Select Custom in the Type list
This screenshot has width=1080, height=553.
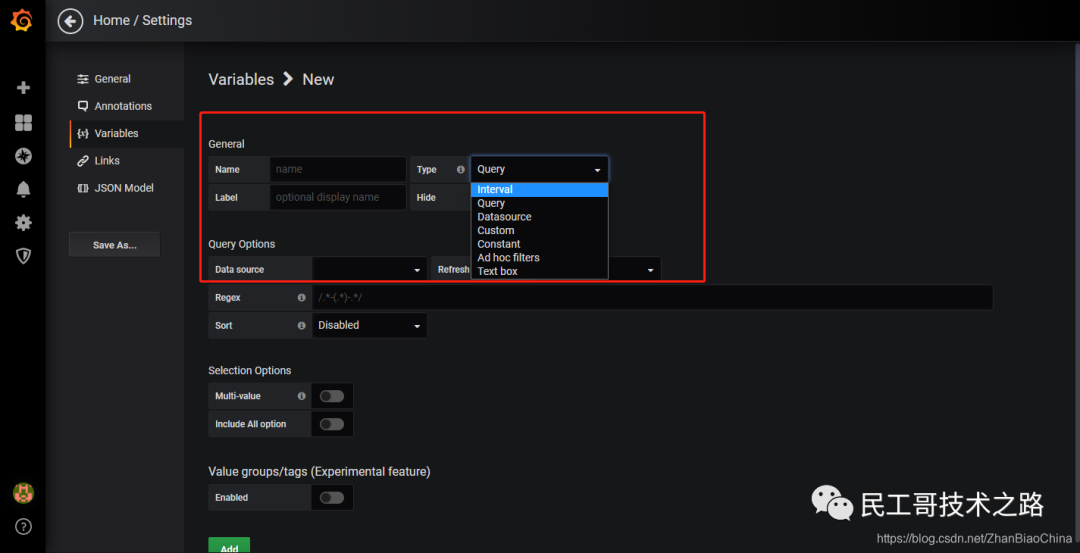539,231
